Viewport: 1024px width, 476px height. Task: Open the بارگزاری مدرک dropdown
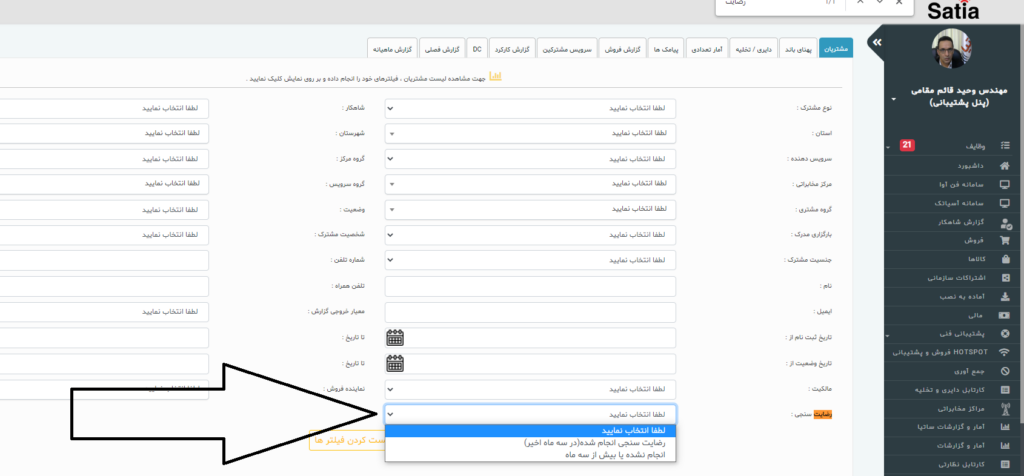click(x=530, y=234)
